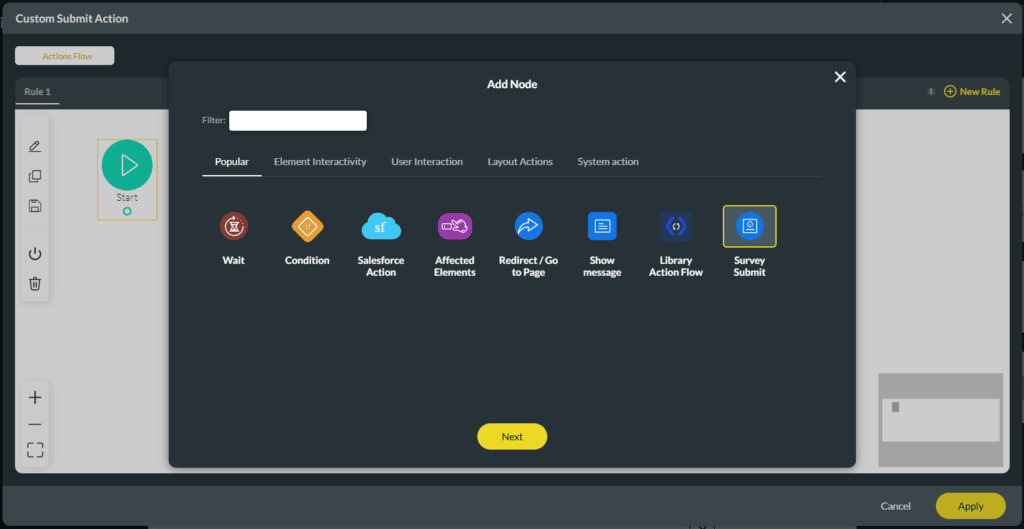Add a New Rule
Image resolution: width=1024 pixels, height=529 pixels.
pos(971,92)
